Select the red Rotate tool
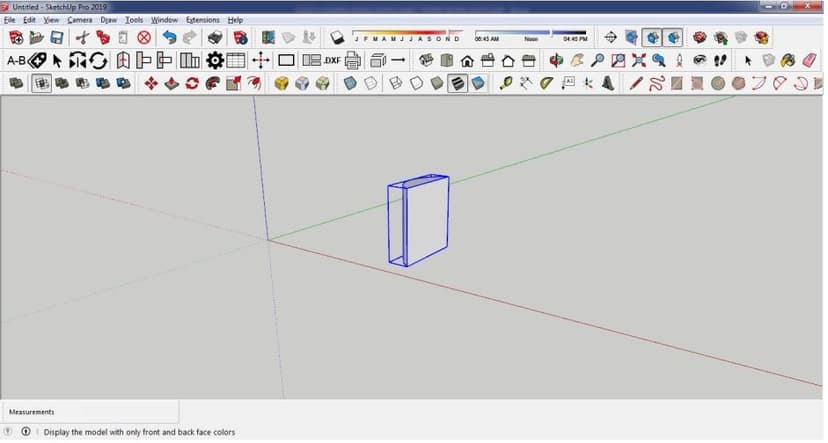 click(x=192, y=83)
